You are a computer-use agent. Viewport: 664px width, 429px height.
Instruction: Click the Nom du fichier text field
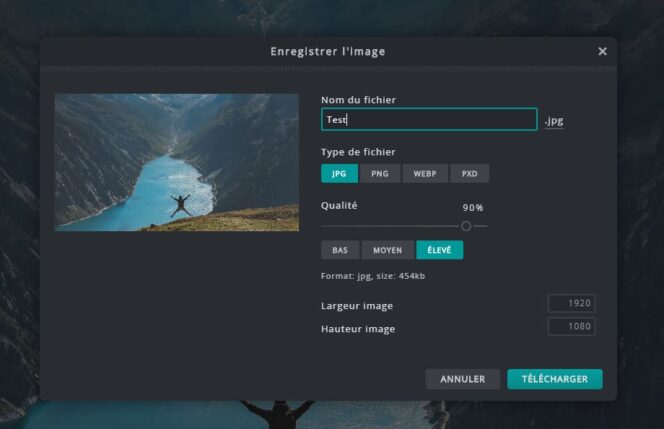coord(429,119)
